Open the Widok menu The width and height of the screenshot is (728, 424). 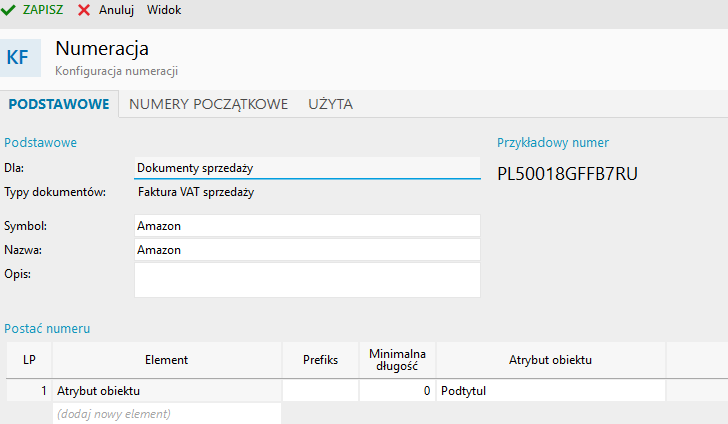point(164,10)
